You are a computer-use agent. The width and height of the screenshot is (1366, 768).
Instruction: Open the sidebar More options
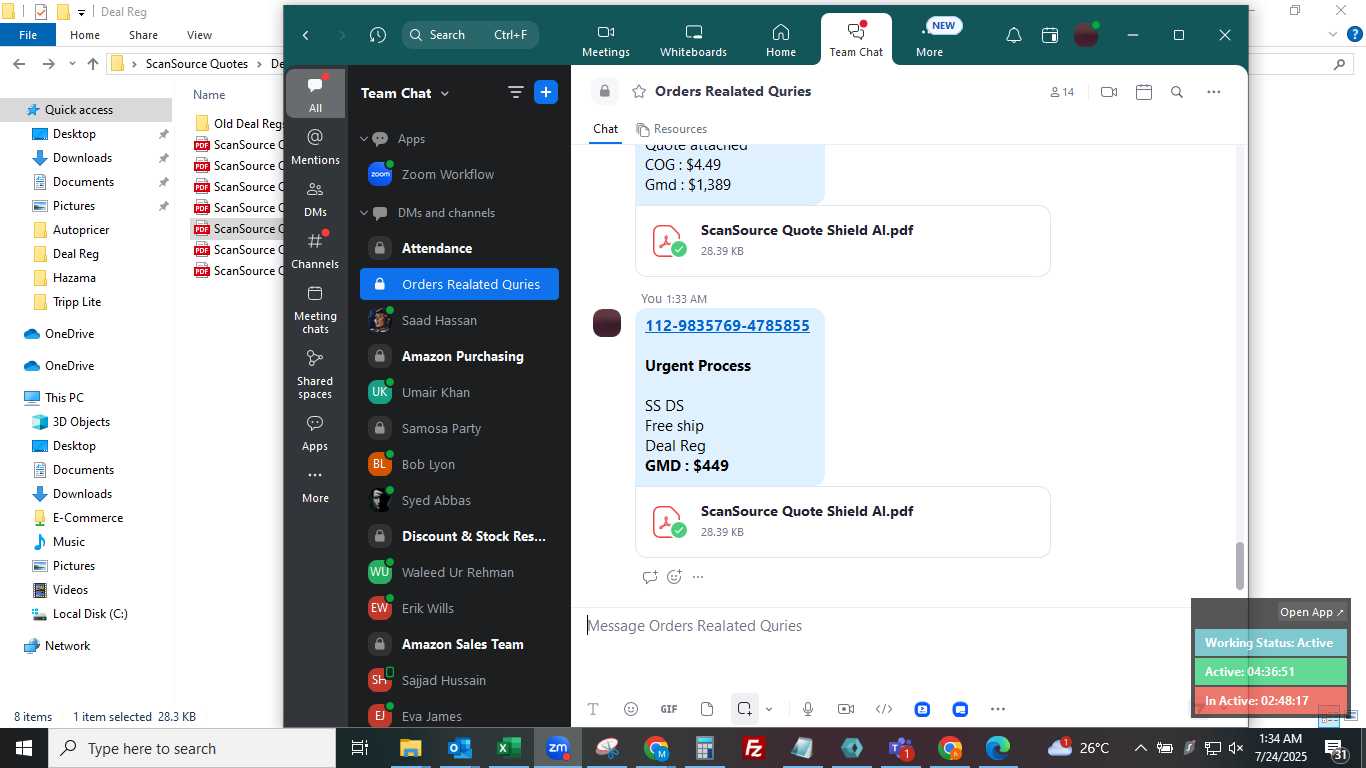(x=315, y=485)
